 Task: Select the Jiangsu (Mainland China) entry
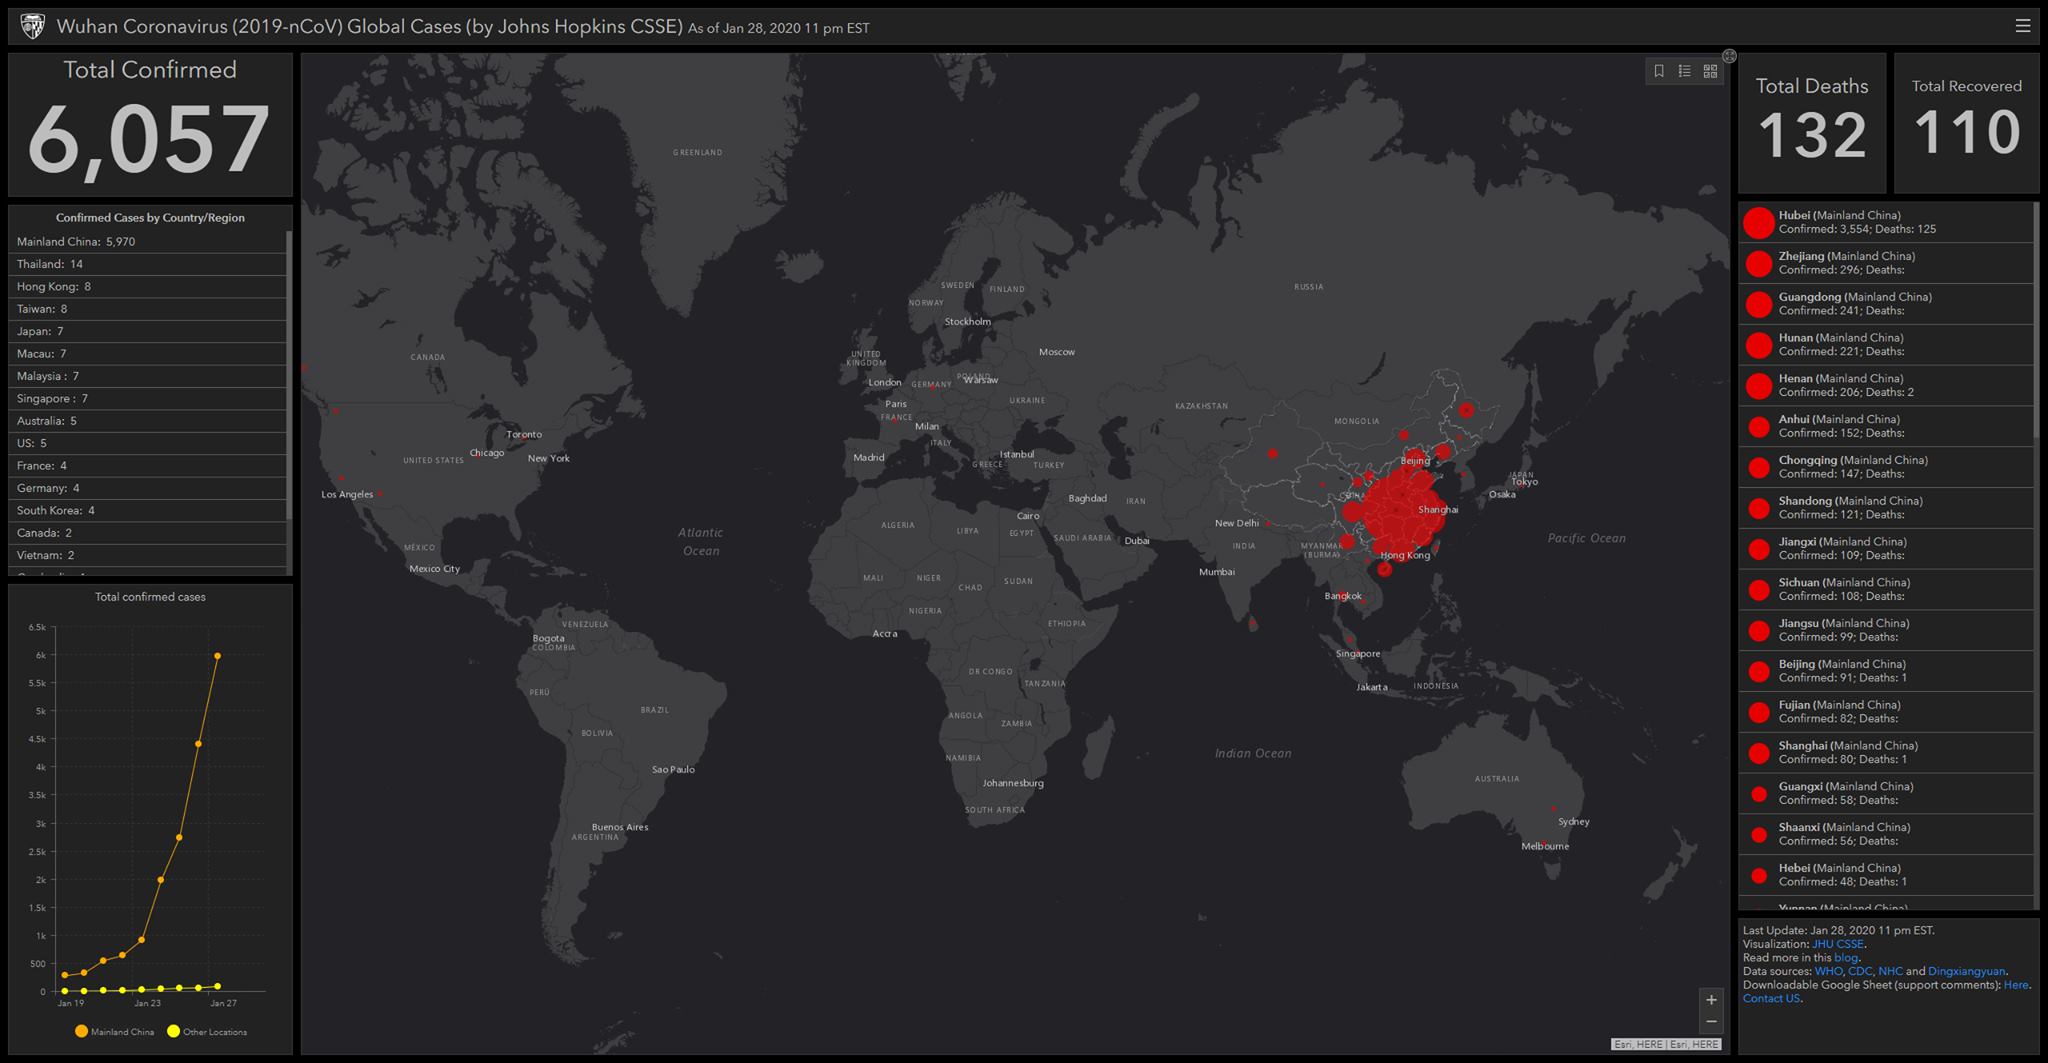[1886, 631]
